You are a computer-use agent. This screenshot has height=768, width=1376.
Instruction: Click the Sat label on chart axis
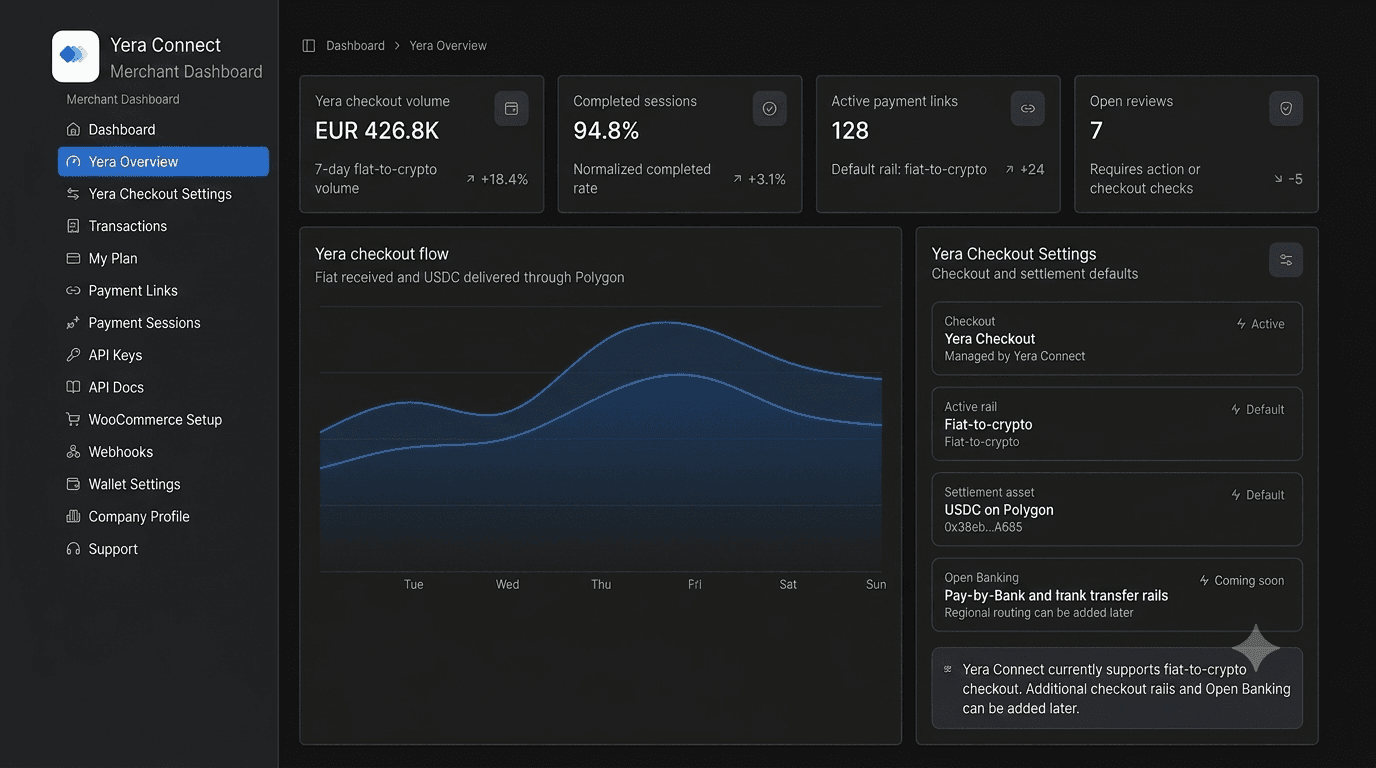coord(788,584)
